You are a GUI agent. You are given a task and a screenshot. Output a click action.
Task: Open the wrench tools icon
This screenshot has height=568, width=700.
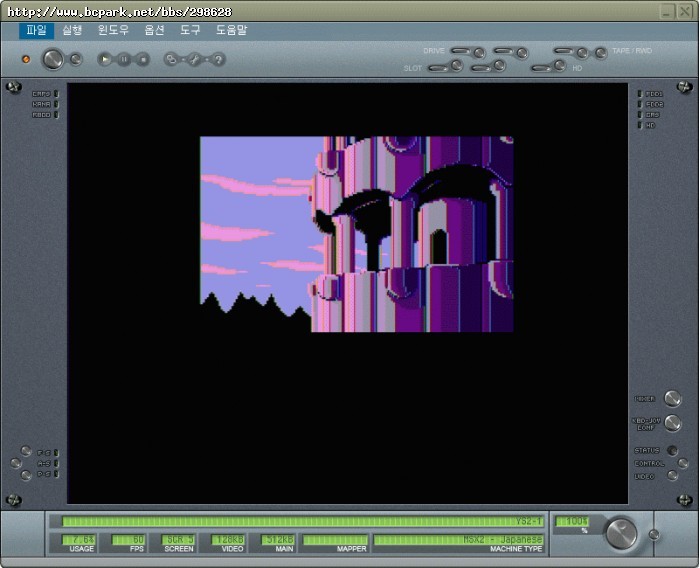coord(195,59)
